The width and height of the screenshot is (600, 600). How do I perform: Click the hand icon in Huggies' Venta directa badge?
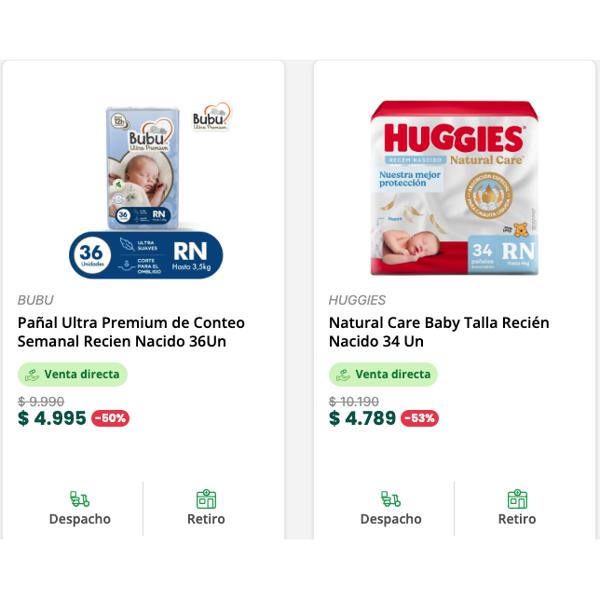(x=343, y=375)
